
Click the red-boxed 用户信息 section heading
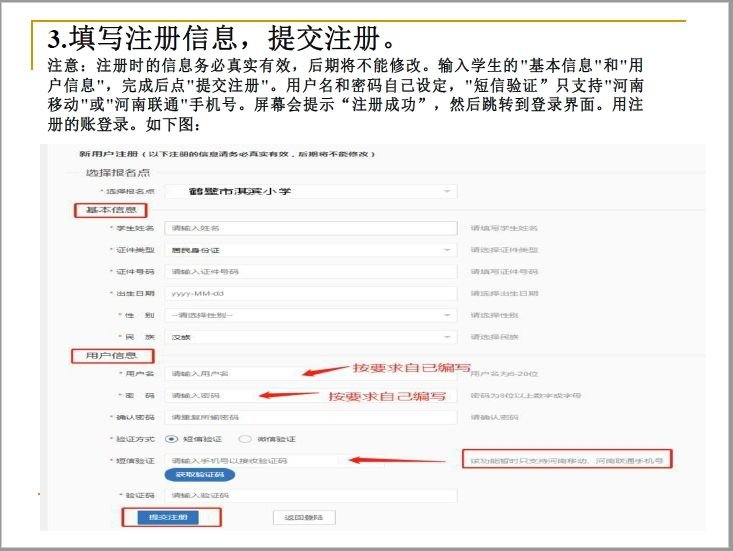click(x=110, y=355)
